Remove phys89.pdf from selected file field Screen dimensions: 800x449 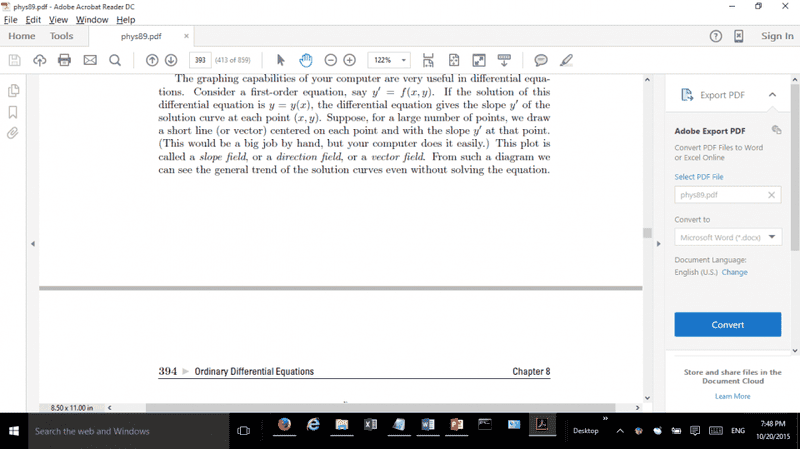point(771,195)
